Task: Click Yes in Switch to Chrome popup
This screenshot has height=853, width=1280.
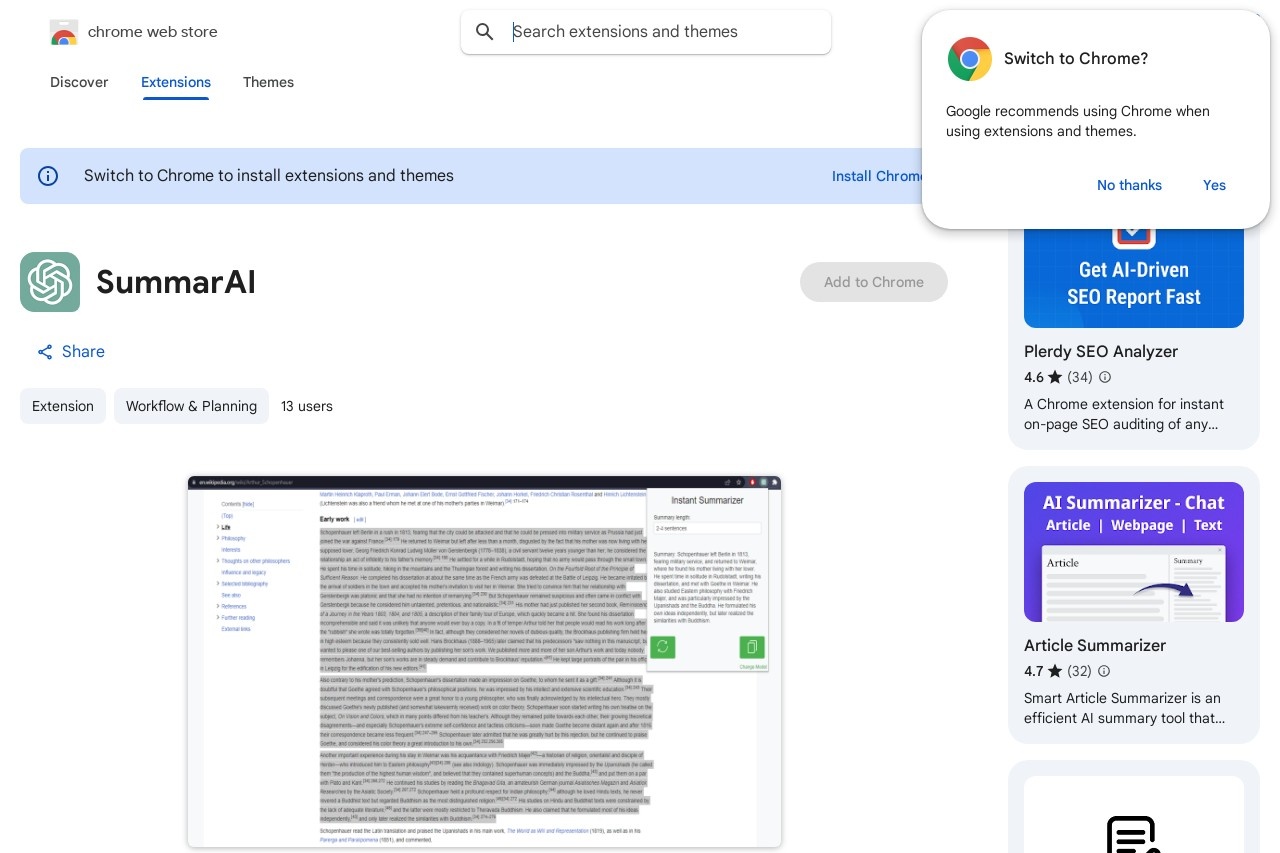Action: pos(1214,185)
